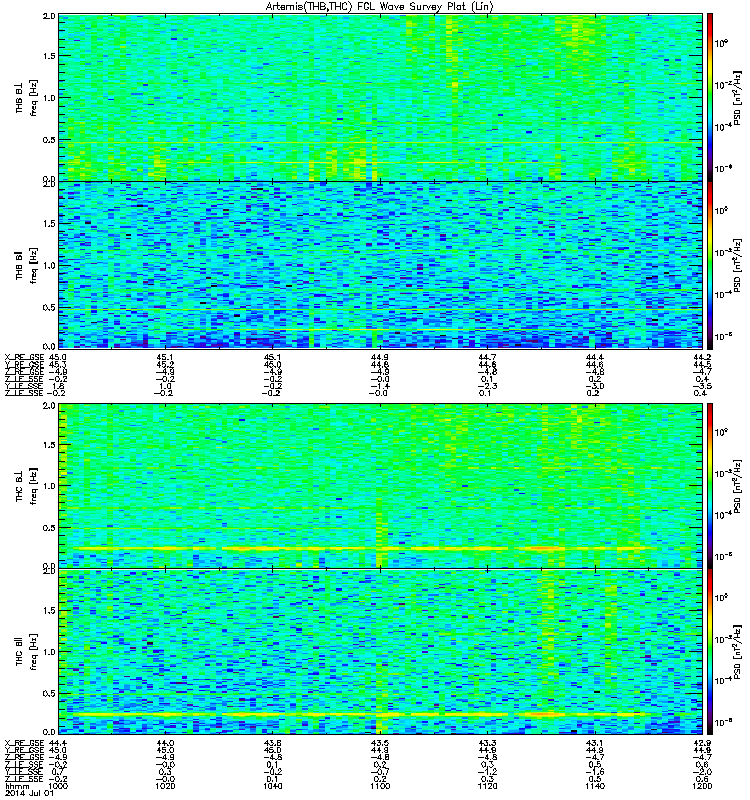Select the THB B⊥ freq [Hz] axis label
Image resolution: width=750 pixels, height=800 pixels.
(x=27, y=98)
